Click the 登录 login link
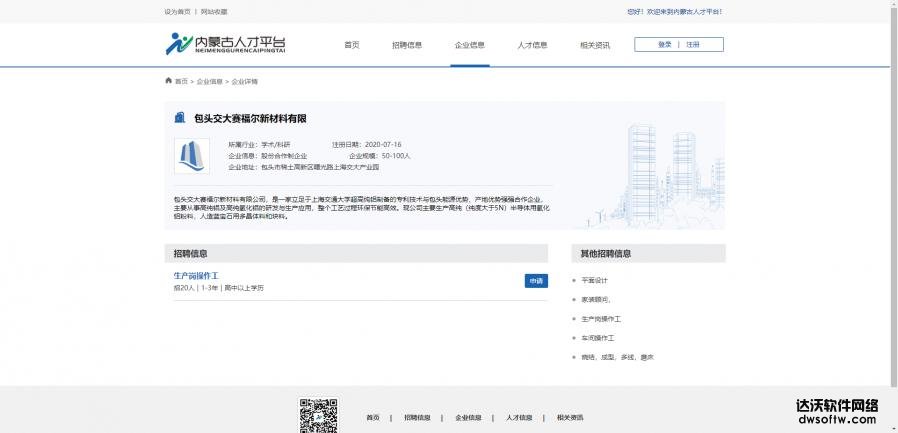Image resolution: width=898 pixels, height=433 pixels. pyautogui.click(x=664, y=45)
